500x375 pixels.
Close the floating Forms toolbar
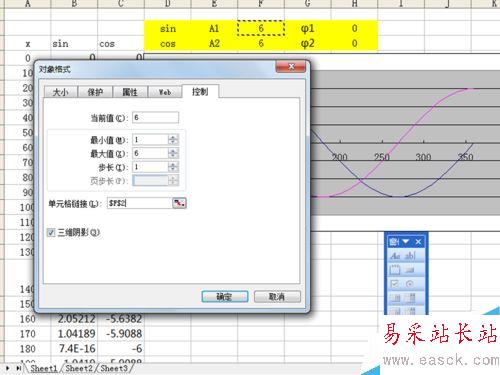[x=418, y=242]
